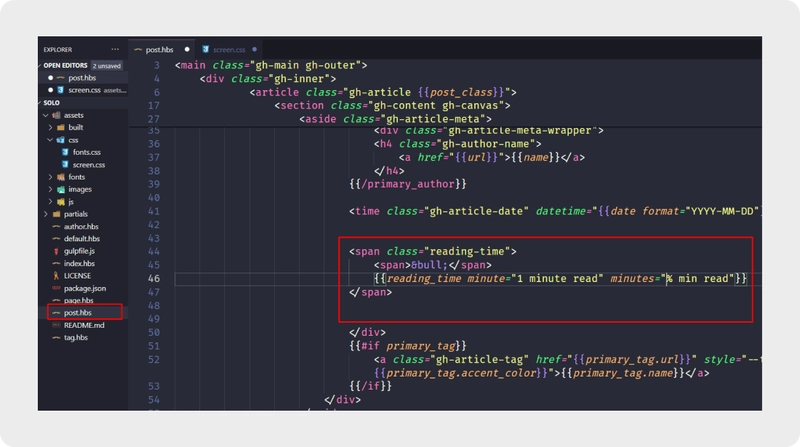Open author.hbs in the file tree
800x447 pixels.
[81, 227]
